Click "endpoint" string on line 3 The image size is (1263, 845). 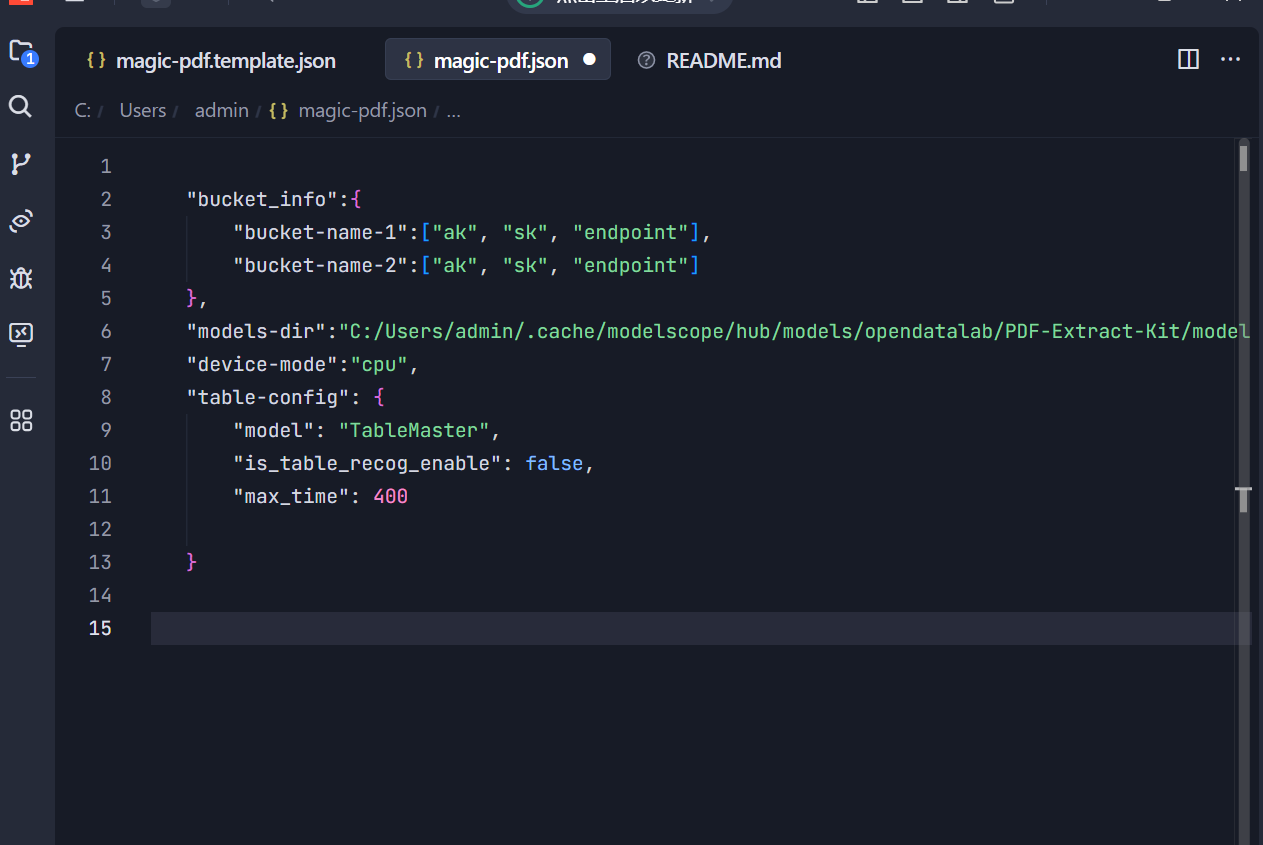click(x=631, y=232)
